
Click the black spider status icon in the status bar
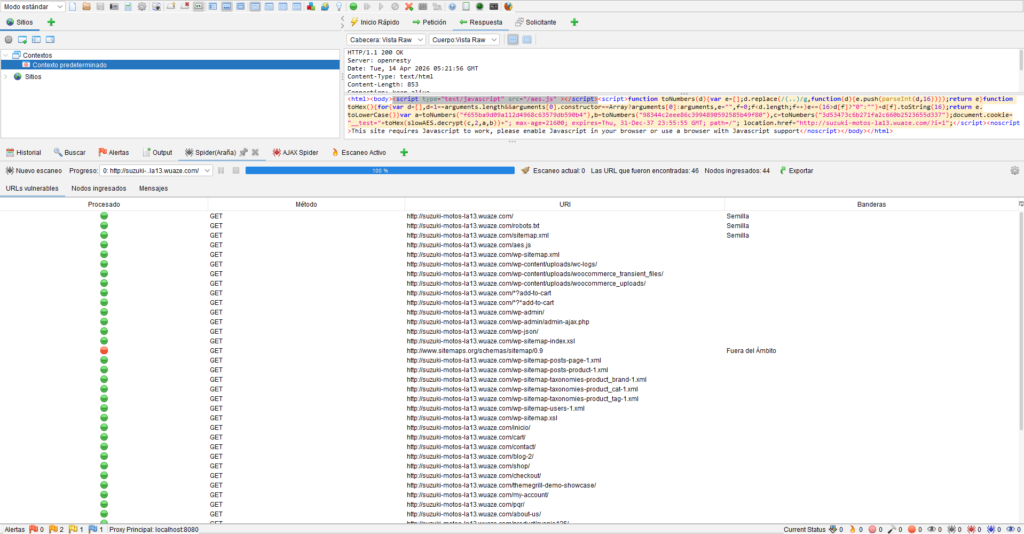pyautogui.click(x=952, y=529)
